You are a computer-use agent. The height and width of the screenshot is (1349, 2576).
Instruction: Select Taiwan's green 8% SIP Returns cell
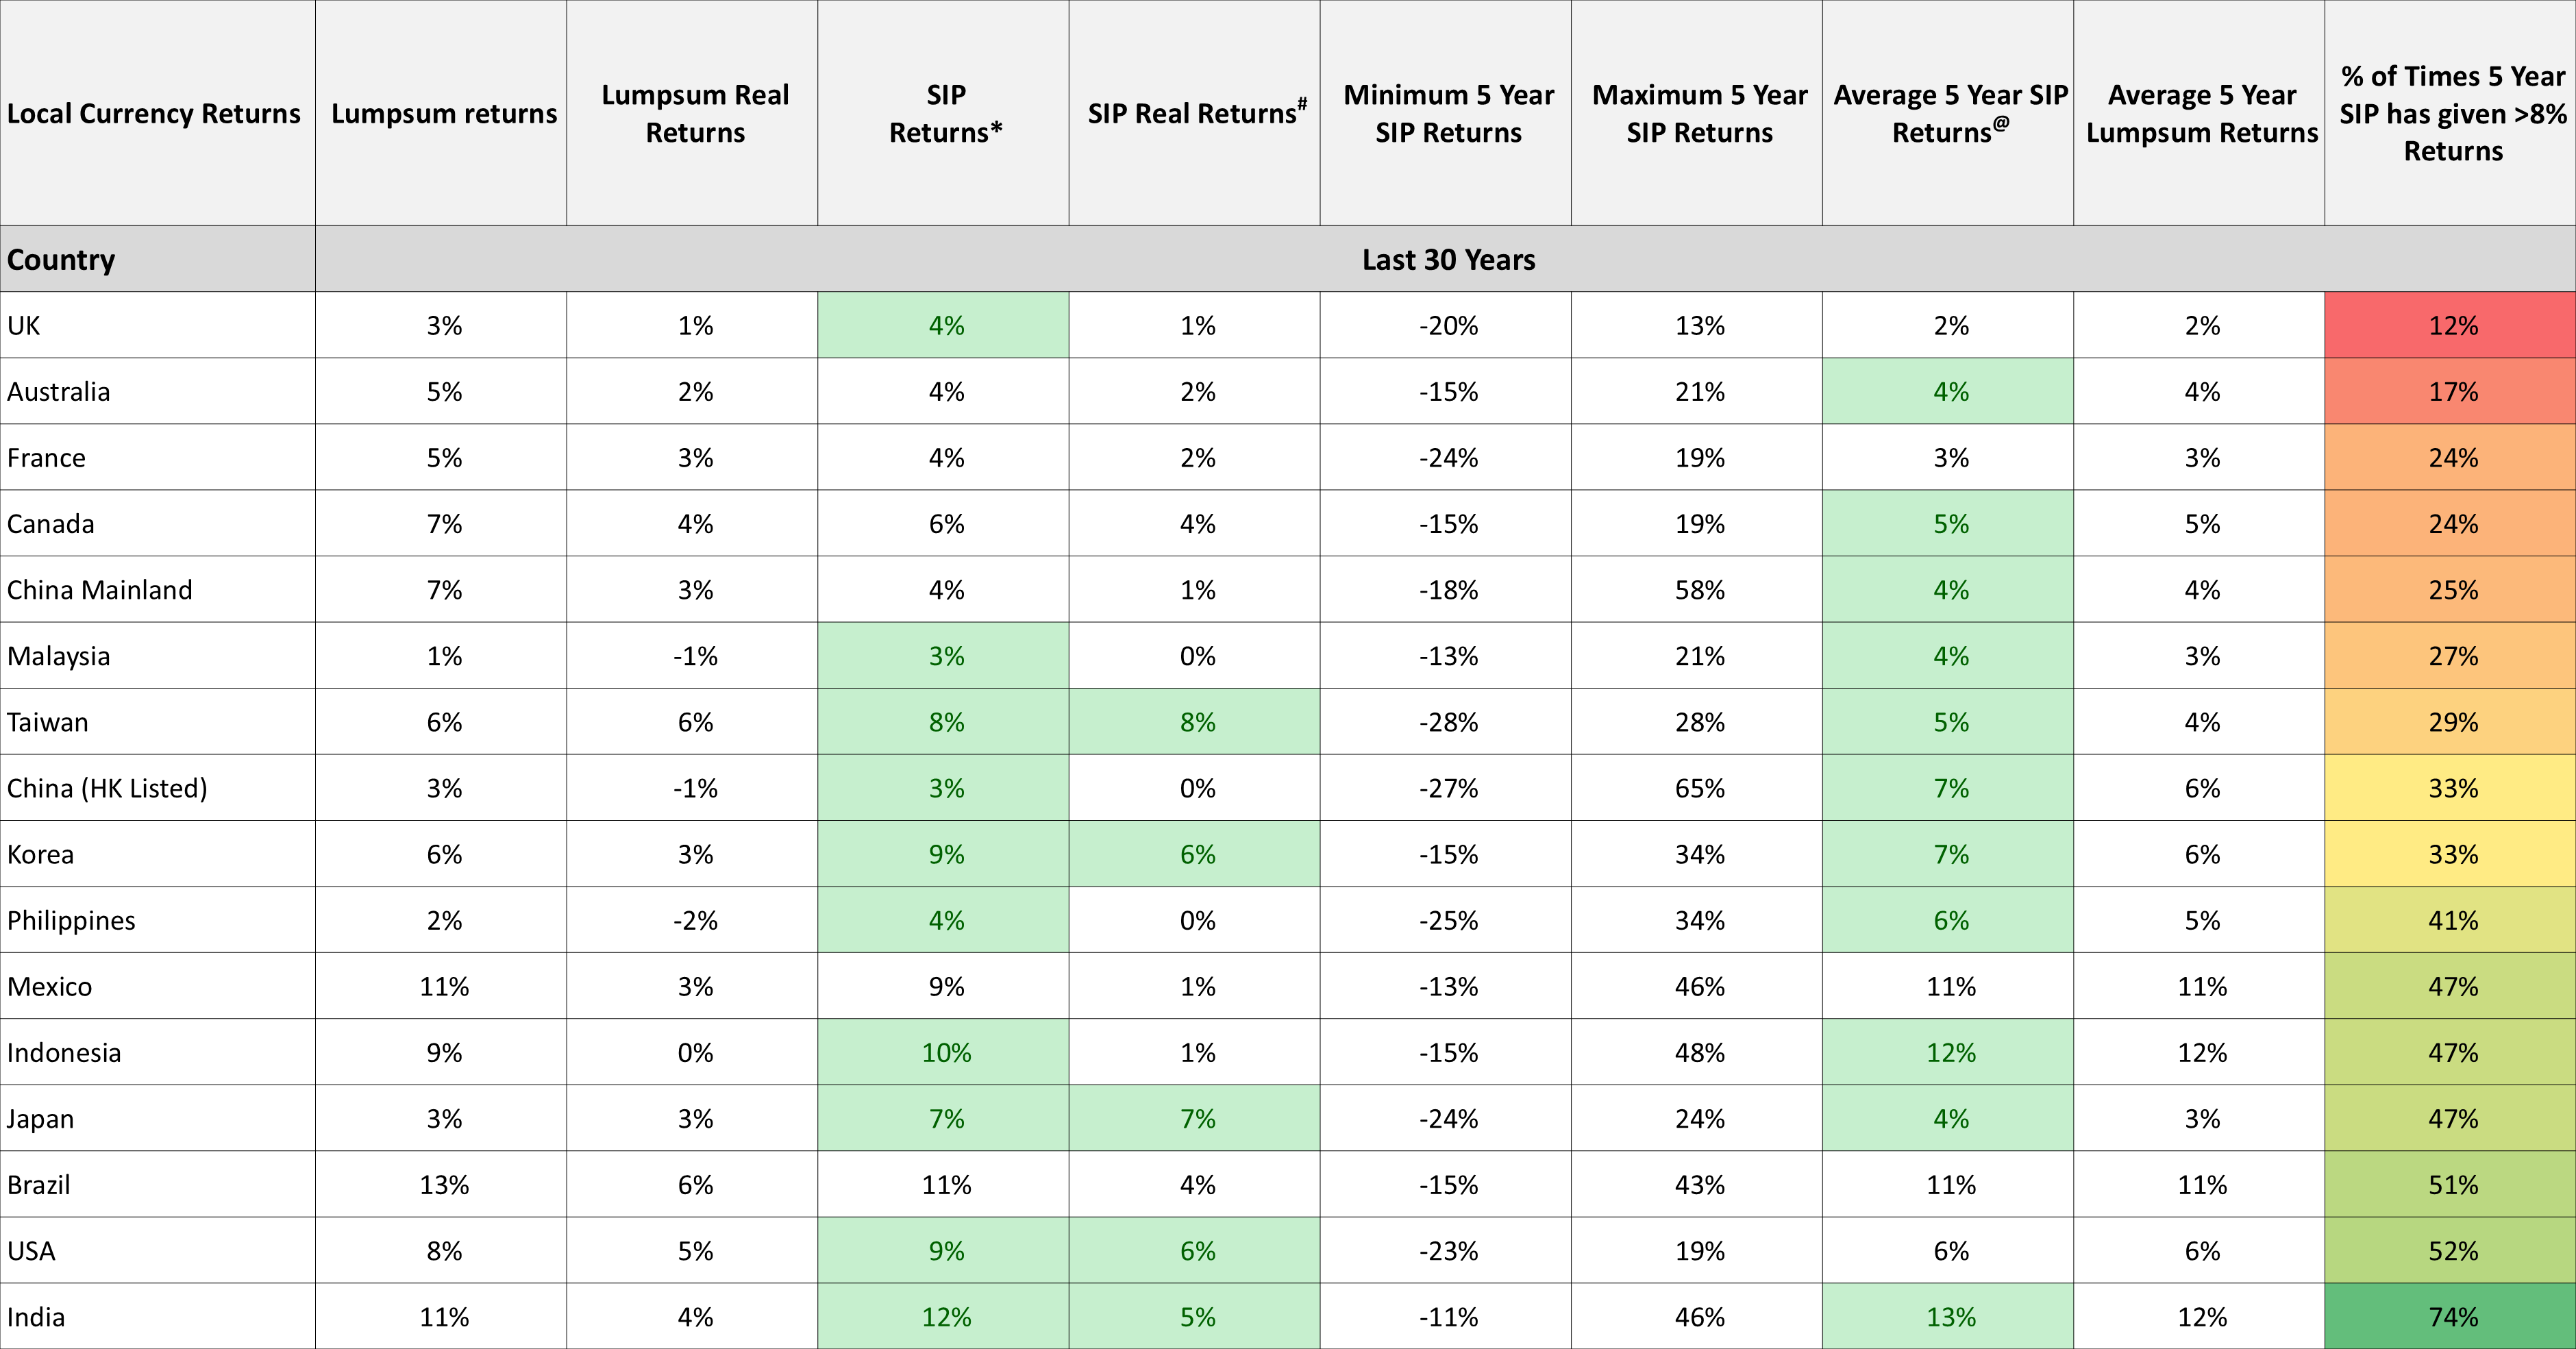(x=943, y=722)
